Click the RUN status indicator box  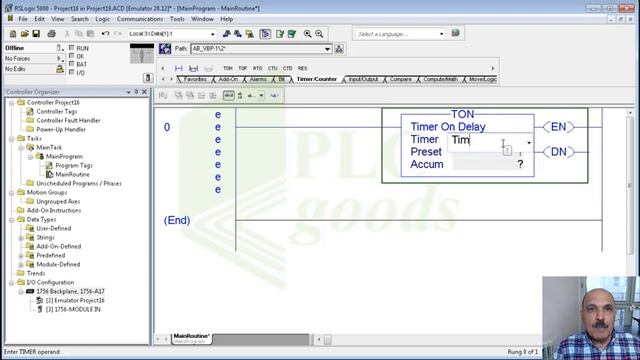(x=72, y=48)
